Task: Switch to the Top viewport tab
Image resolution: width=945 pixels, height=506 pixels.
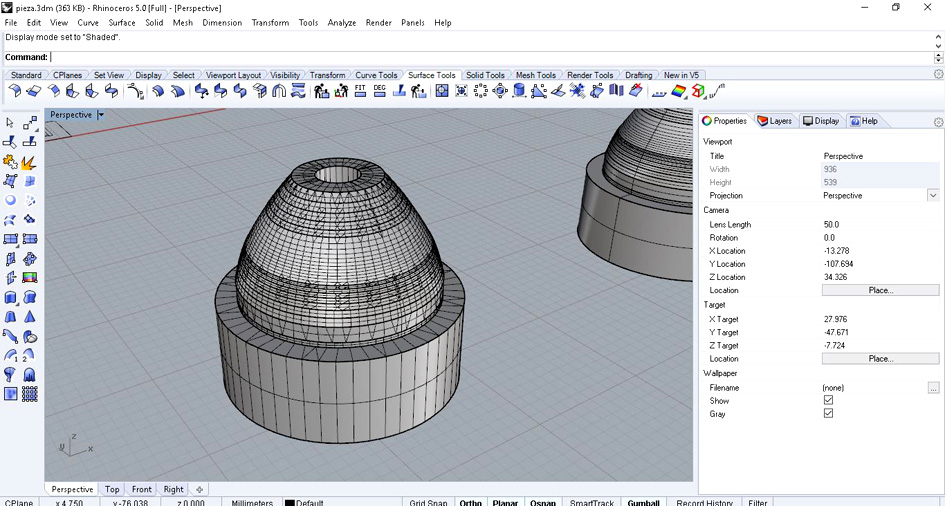Action: [x=111, y=489]
